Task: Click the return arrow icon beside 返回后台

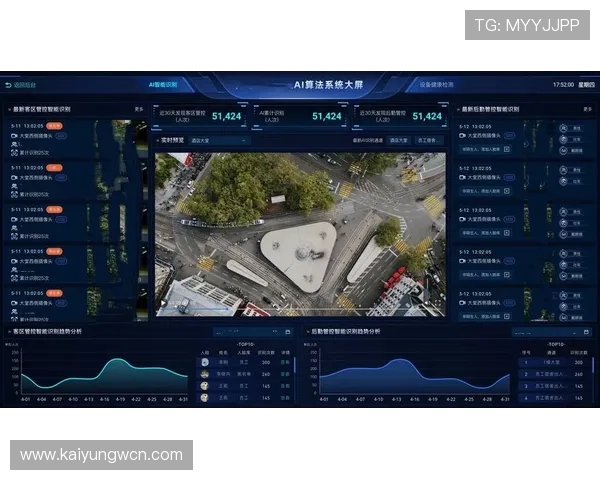Action: (8, 85)
